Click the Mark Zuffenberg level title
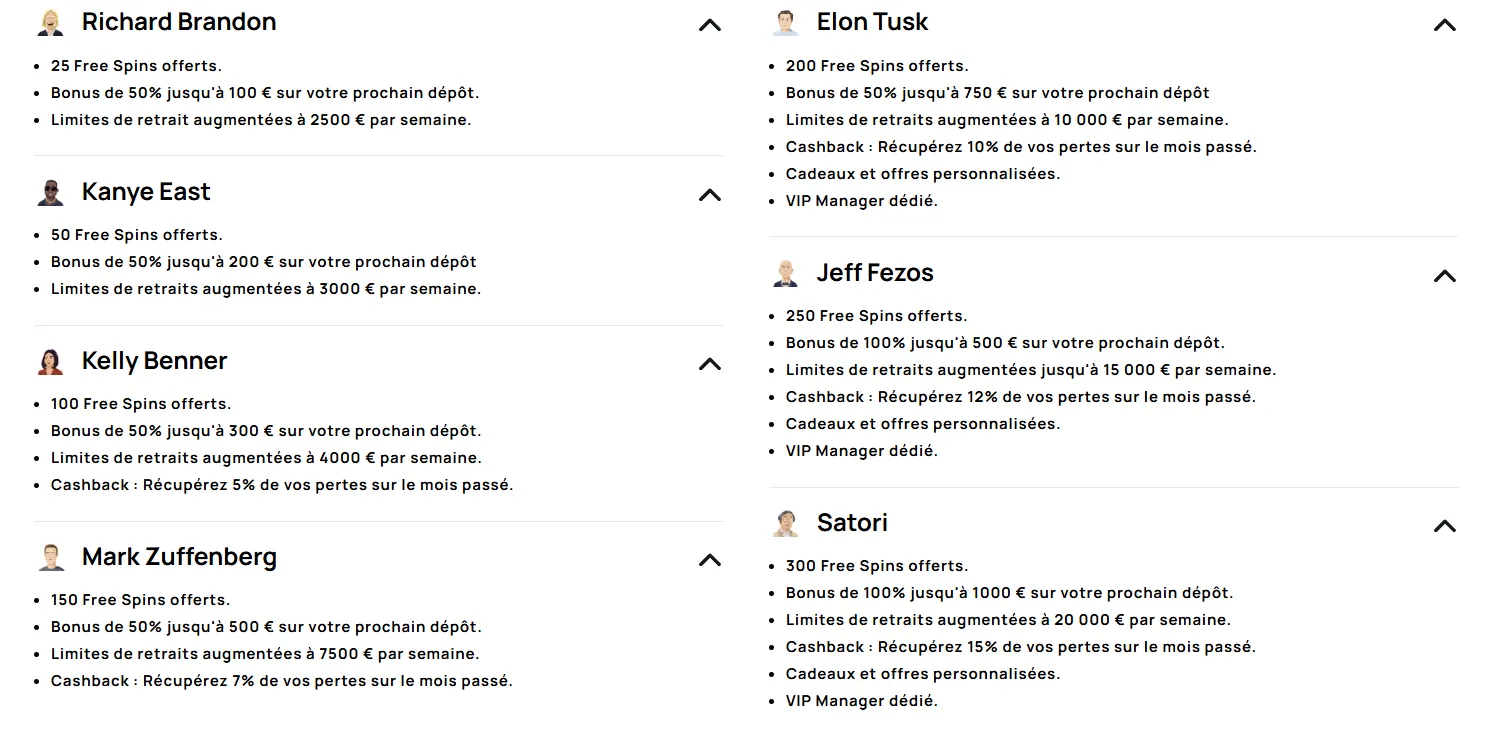 point(179,557)
